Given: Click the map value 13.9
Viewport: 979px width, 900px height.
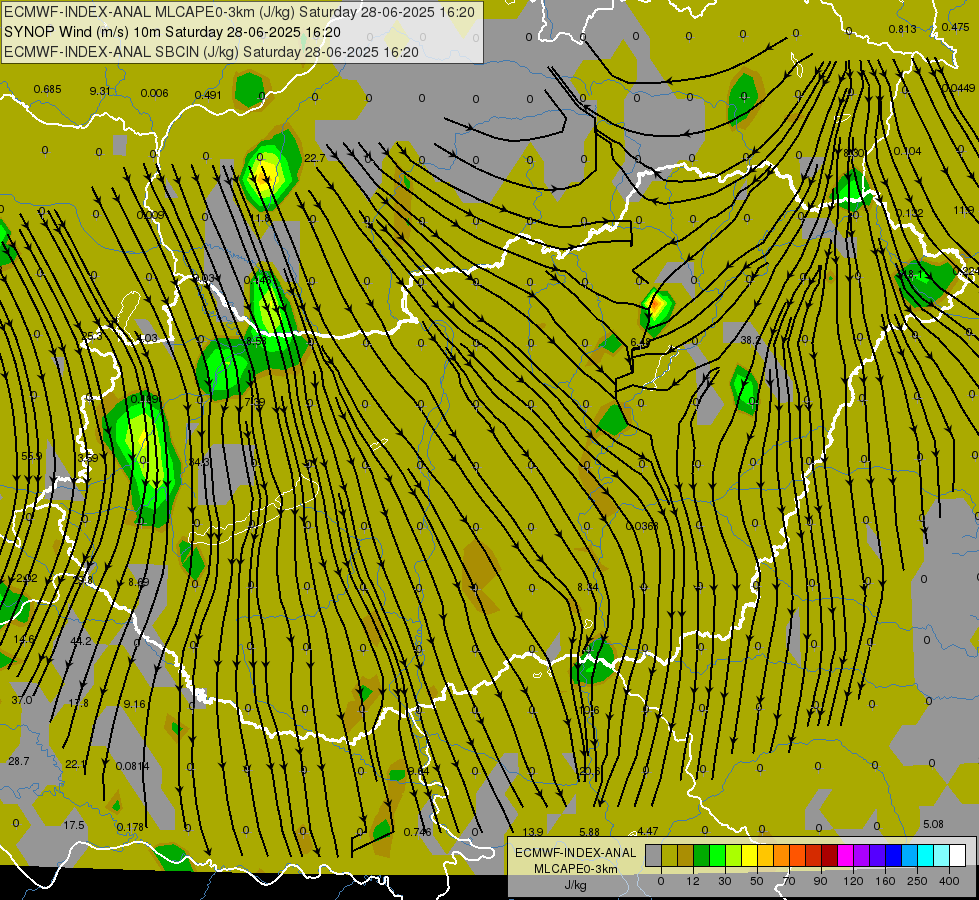Looking at the screenshot, I should pos(533,832).
